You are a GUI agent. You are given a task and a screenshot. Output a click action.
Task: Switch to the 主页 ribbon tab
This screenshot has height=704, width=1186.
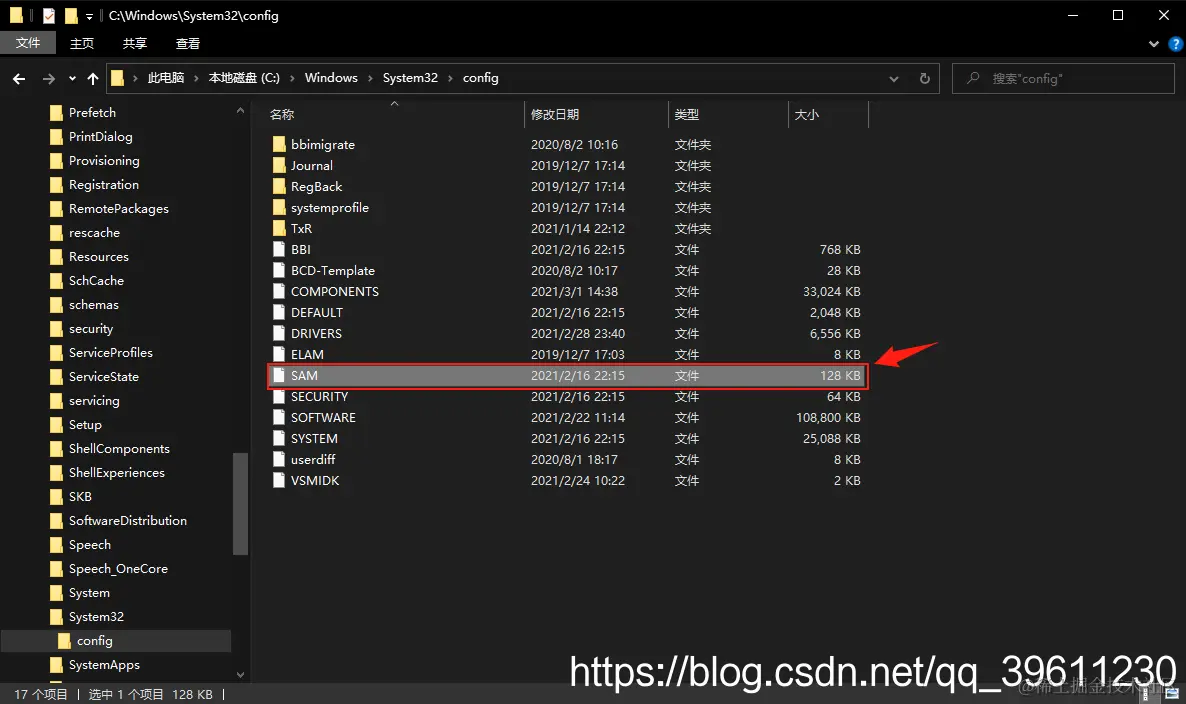82,44
